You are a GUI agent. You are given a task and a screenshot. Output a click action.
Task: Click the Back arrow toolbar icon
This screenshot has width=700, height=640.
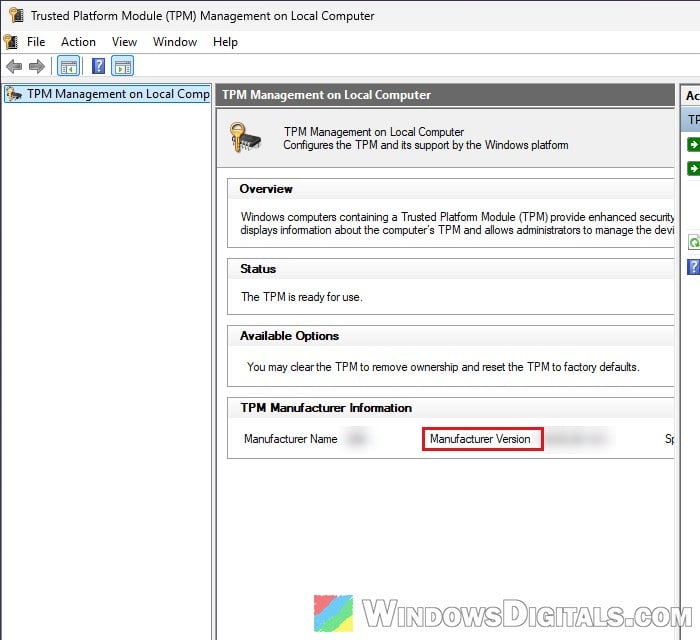[x=14, y=67]
